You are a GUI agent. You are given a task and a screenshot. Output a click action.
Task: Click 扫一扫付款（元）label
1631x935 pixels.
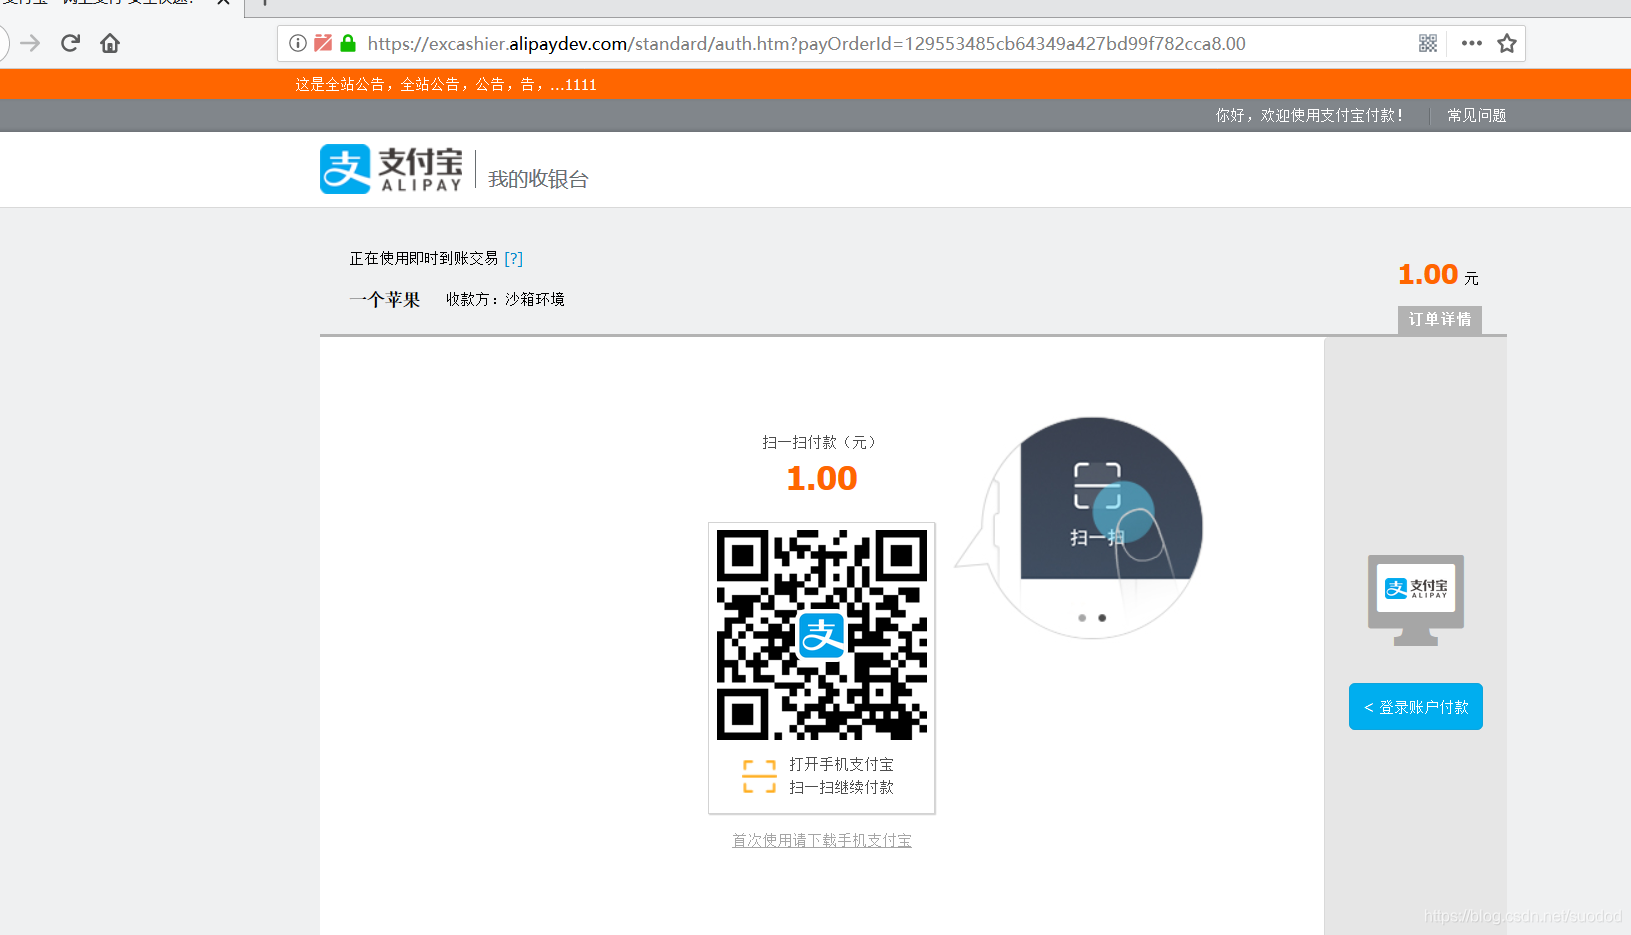click(820, 442)
